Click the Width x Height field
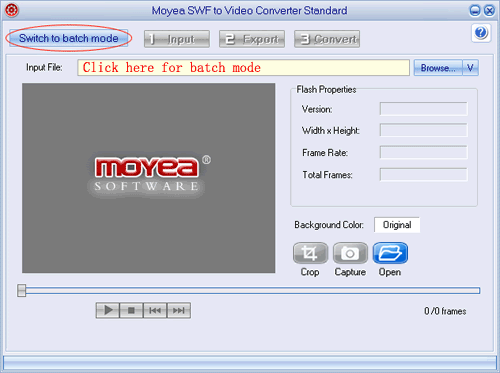This screenshot has height=373, width=500. point(423,130)
